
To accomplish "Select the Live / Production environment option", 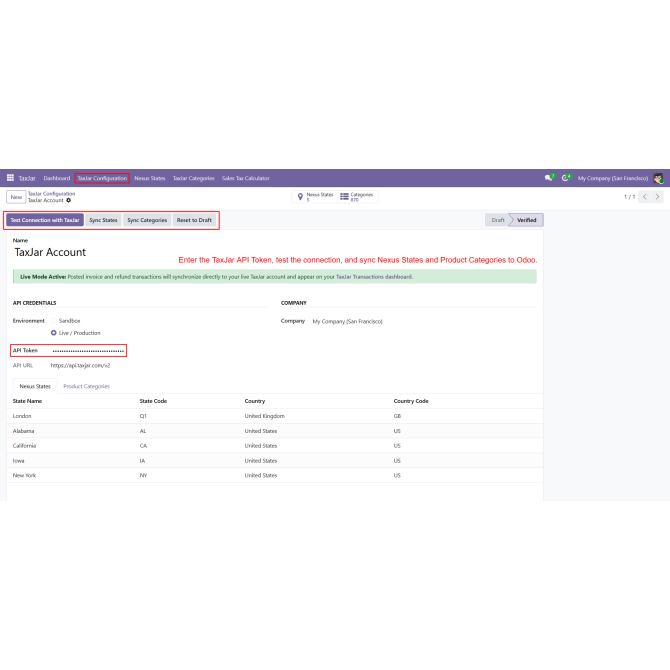I will 54,333.
